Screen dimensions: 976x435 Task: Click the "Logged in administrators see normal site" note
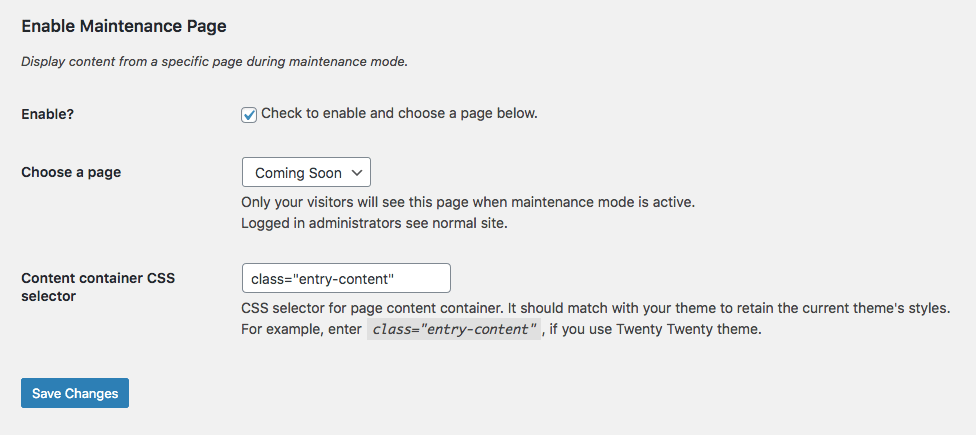coord(375,223)
